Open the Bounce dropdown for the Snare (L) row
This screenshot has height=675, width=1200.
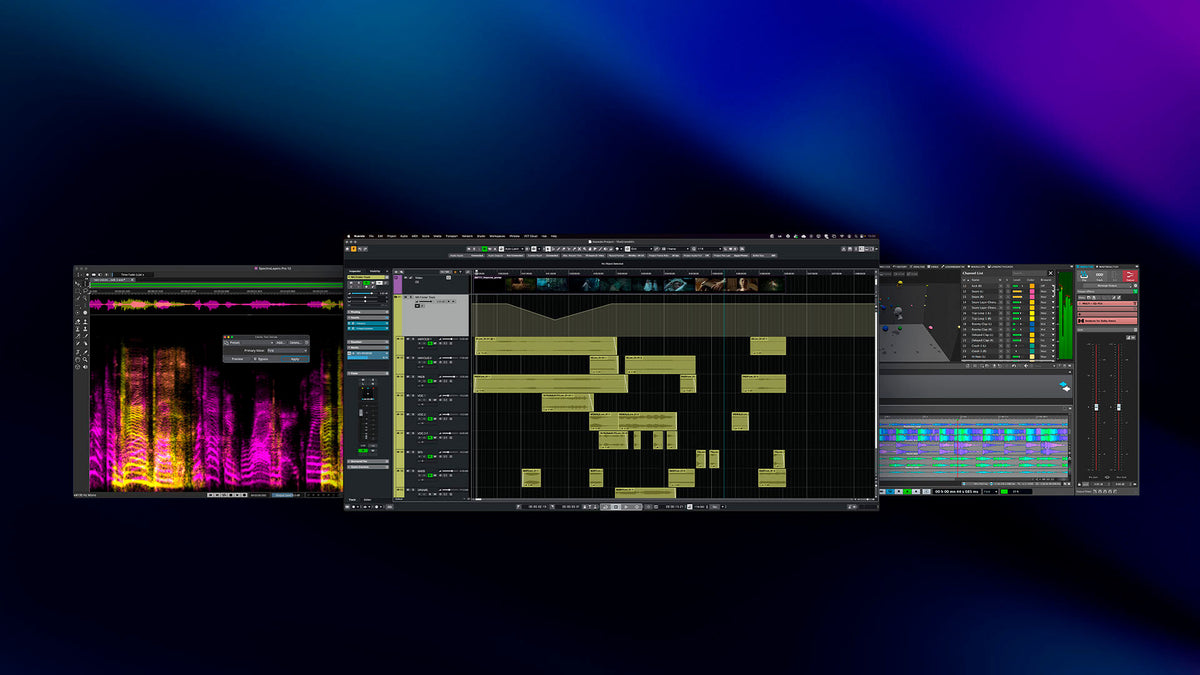[1047, 291]
